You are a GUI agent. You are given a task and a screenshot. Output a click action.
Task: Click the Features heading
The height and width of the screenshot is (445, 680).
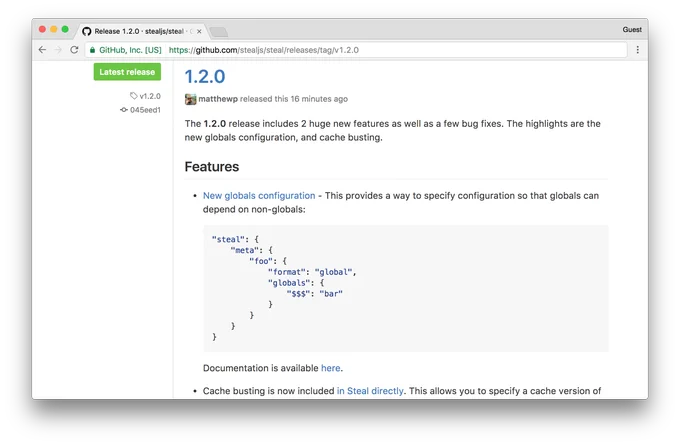coord(212,167)
